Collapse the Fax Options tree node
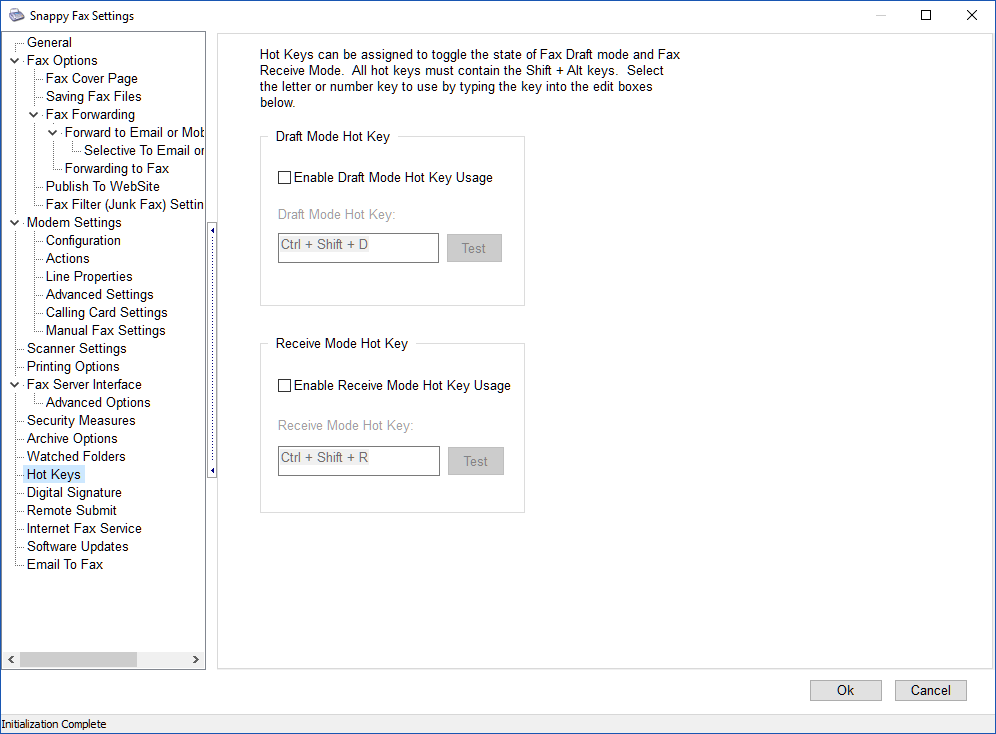 14,61
